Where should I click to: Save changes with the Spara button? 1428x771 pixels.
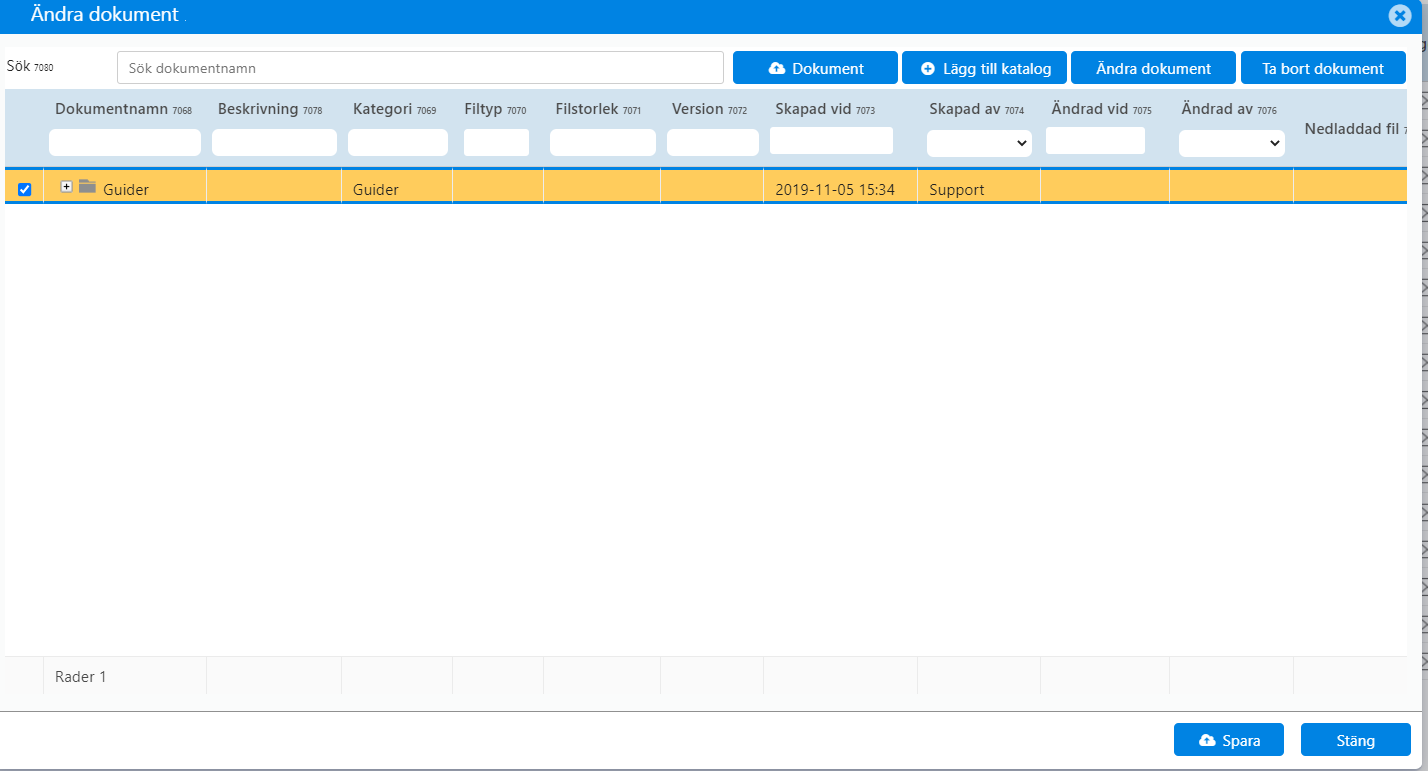(1230, 740)
